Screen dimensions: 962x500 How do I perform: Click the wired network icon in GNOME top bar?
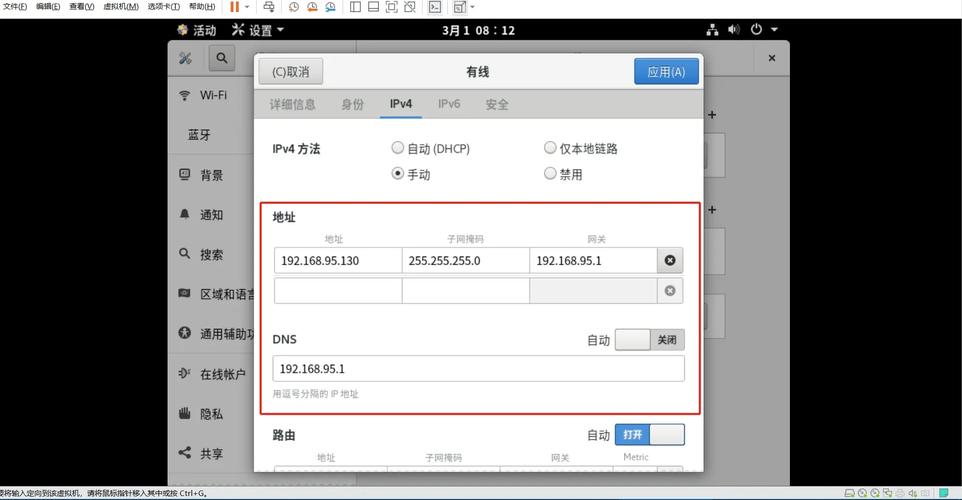712,29
